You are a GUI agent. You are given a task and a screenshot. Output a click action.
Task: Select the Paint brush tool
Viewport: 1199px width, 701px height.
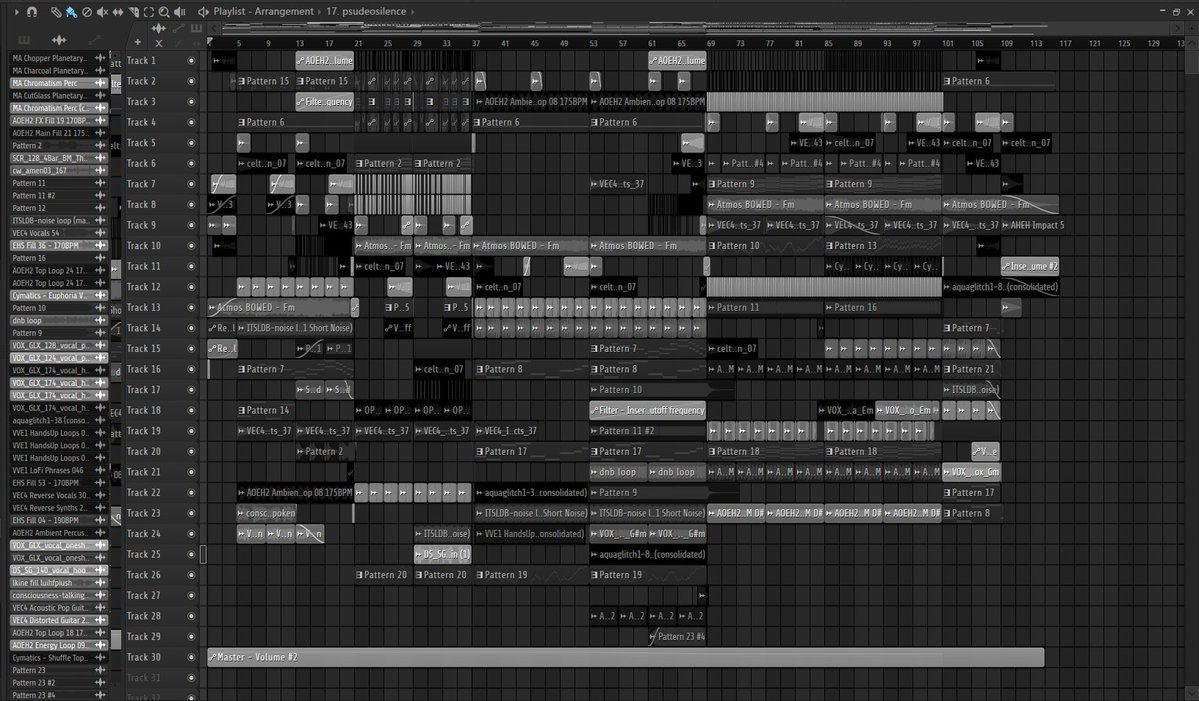71,11
